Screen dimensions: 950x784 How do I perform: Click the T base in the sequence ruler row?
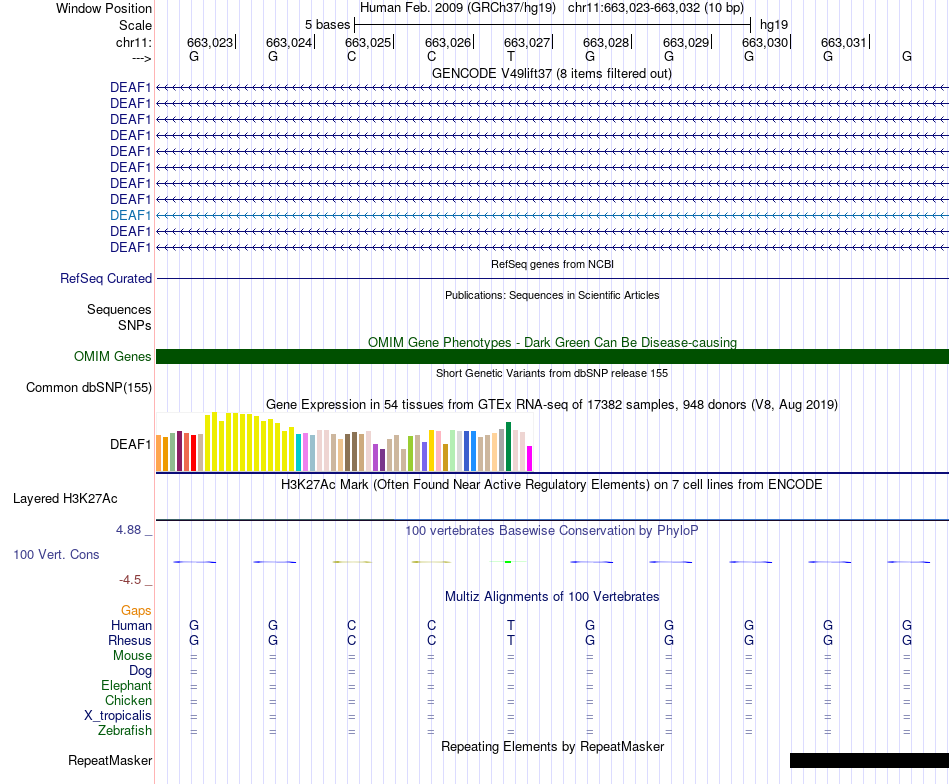coord(511,56)
